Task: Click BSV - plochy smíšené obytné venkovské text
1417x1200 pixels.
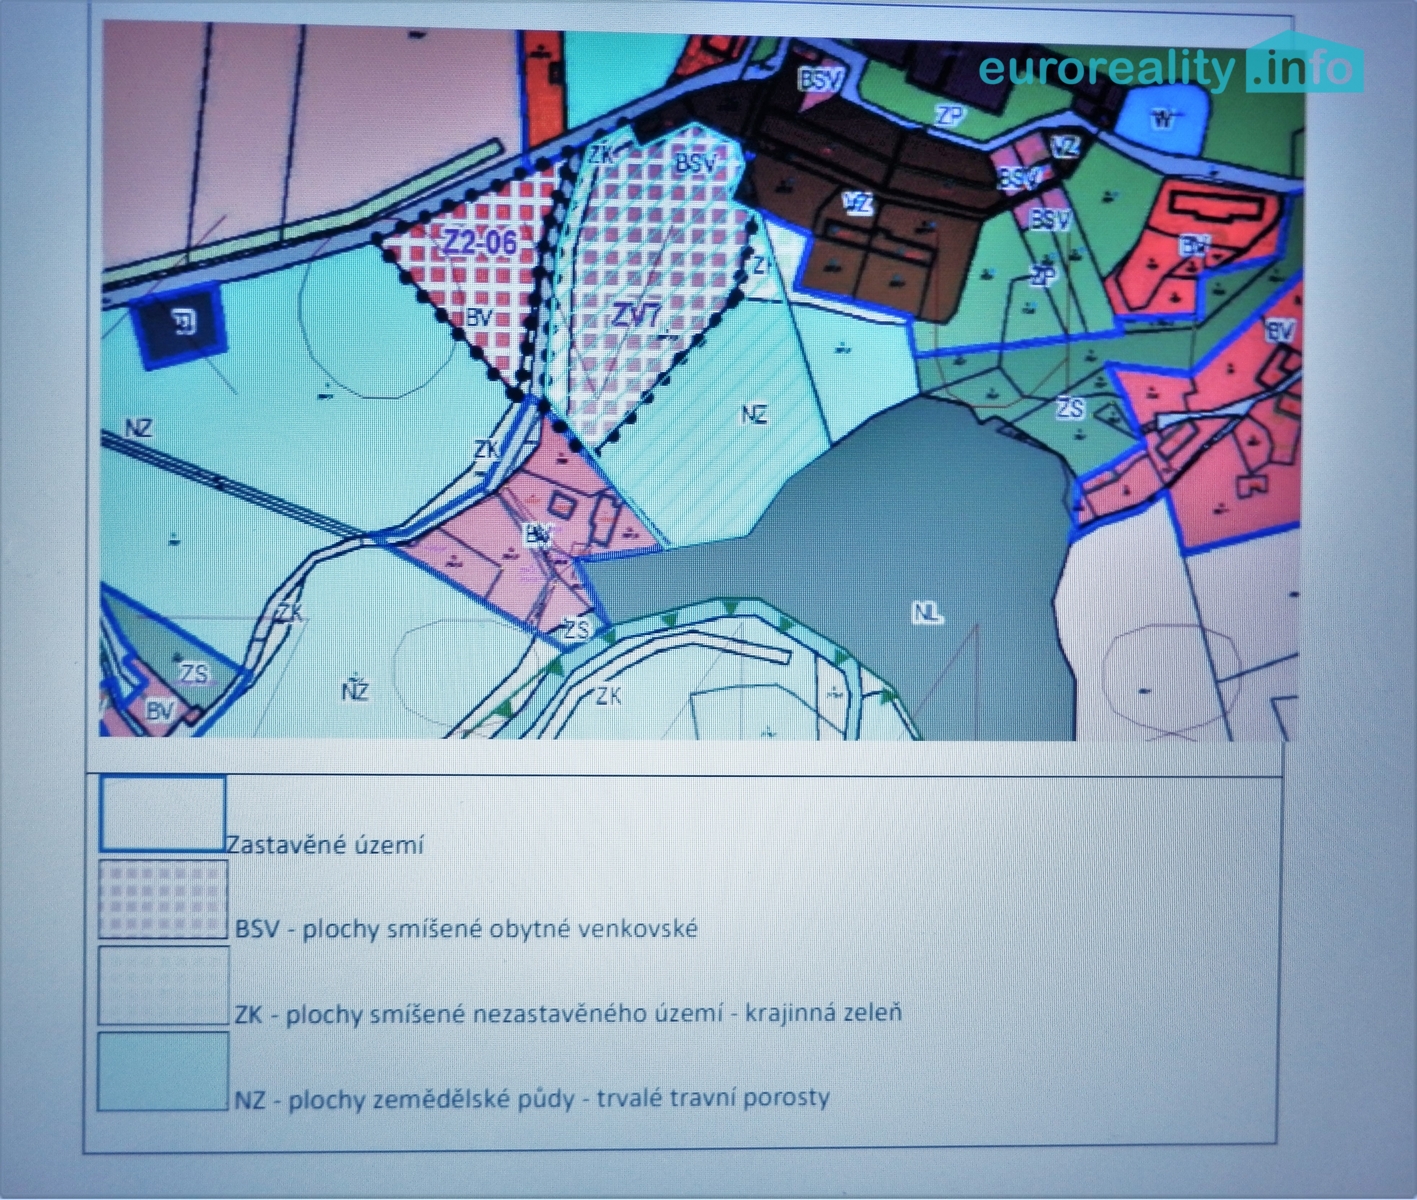Action: pos(466,929)
